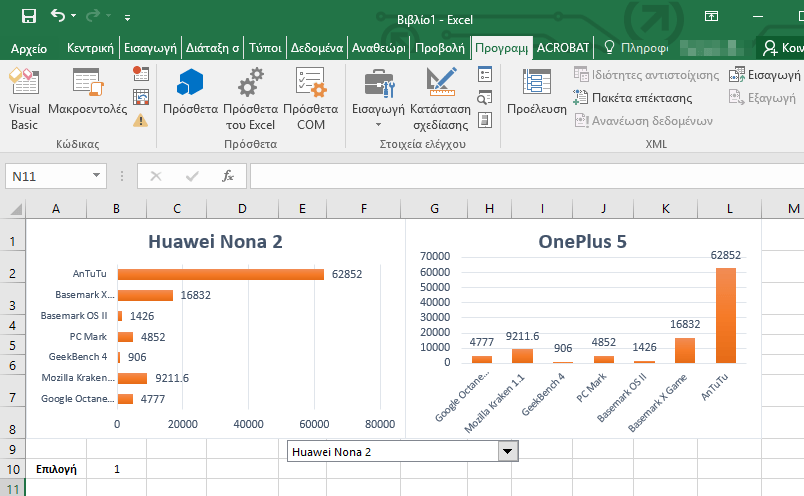
Task: Go to the Τύποι tab
Action: (x=265, y=48)
